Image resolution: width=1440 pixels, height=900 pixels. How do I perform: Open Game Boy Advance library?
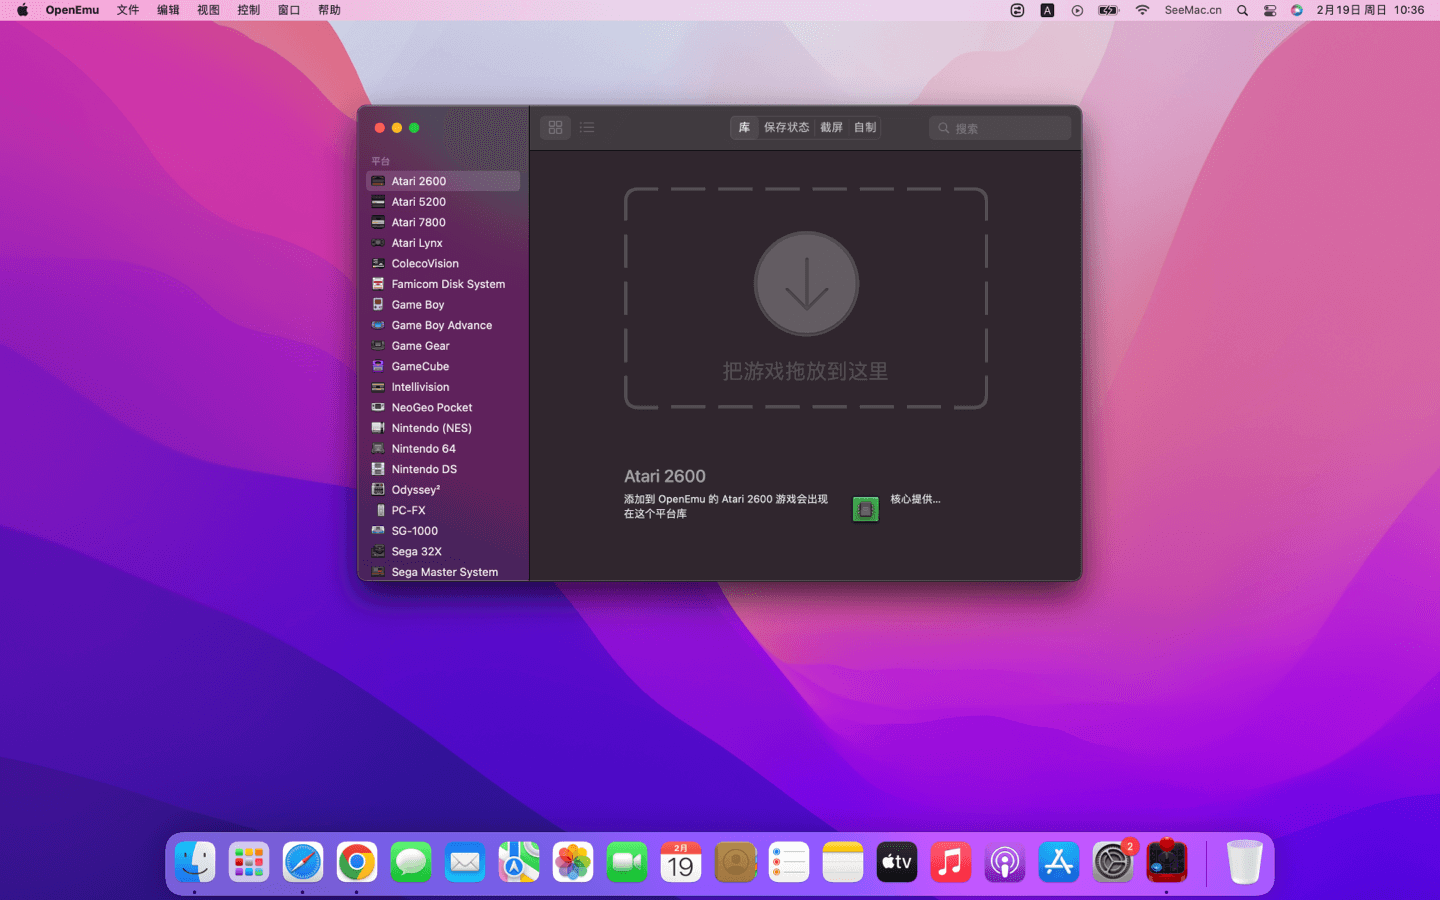coord(443,325)
